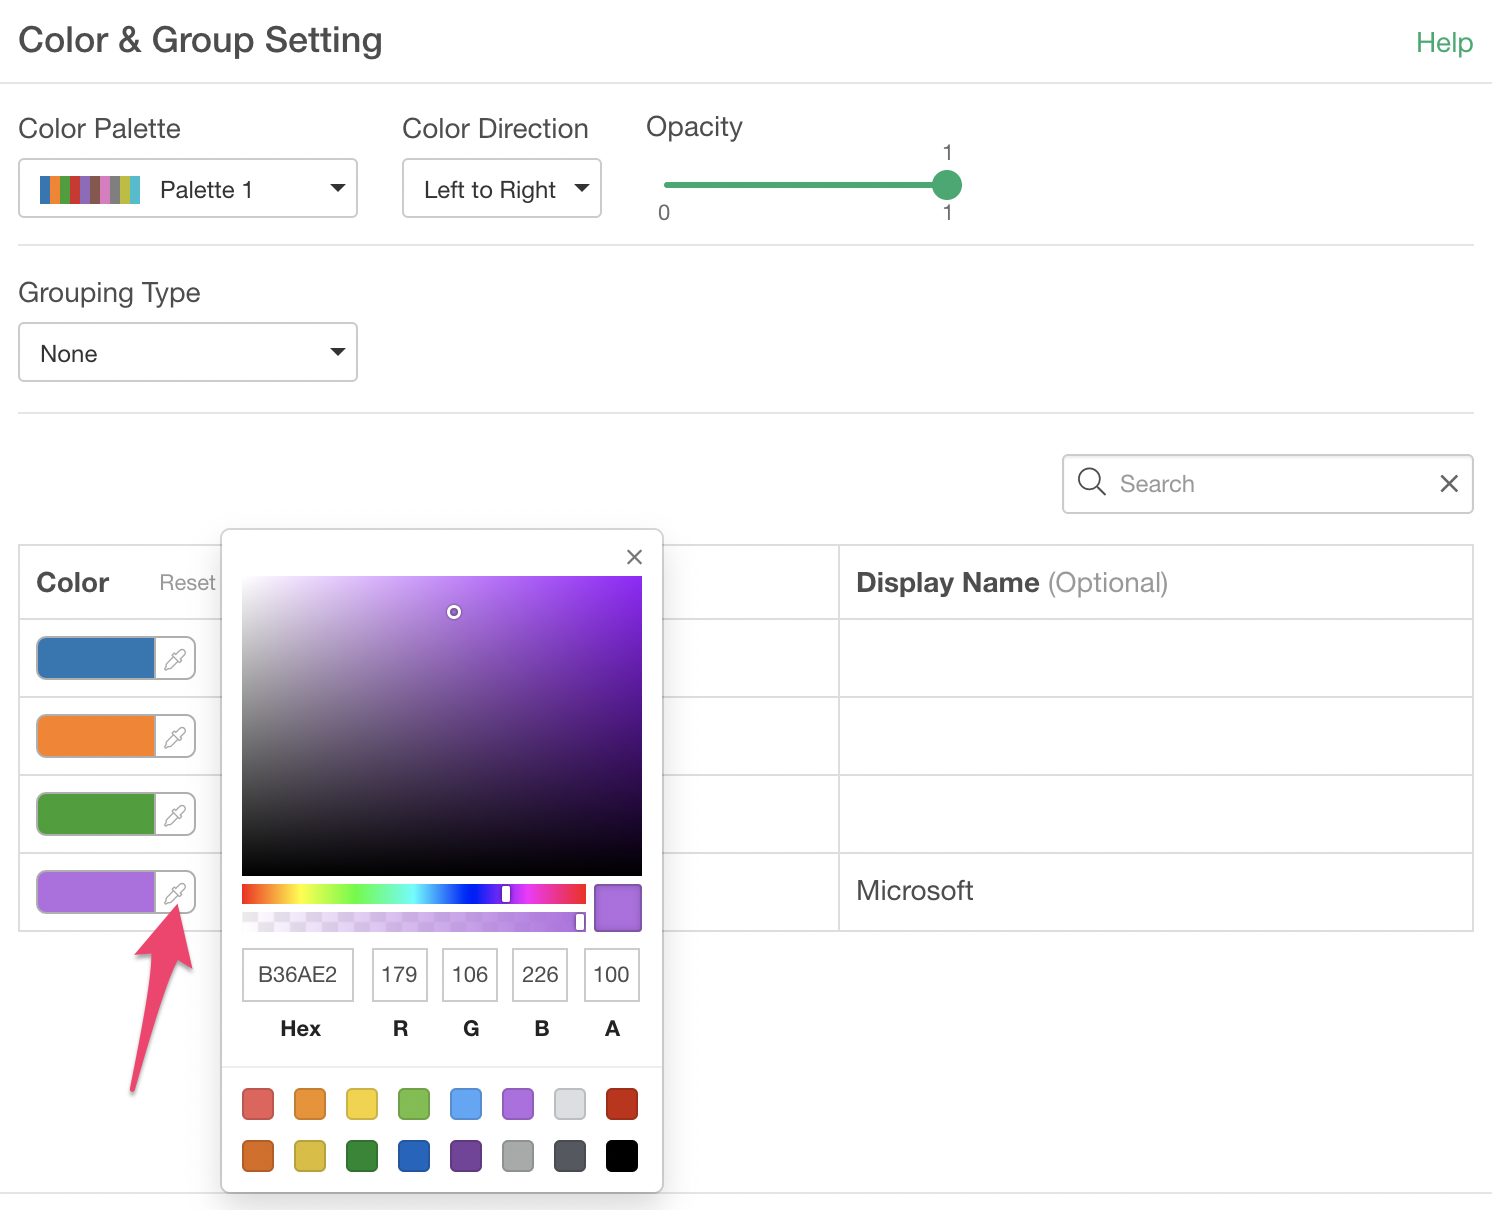
Task: Click the Microsoft display name cell
Action: 1156,892
